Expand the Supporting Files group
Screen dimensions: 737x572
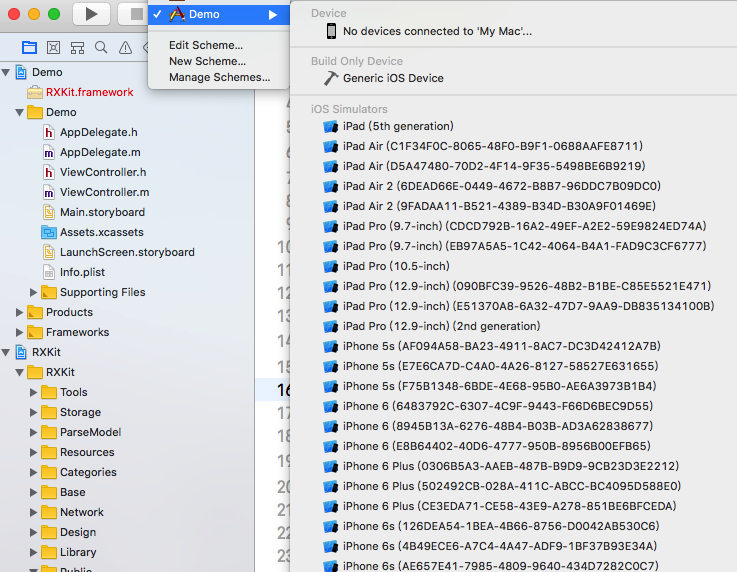(x=33, y=292)
